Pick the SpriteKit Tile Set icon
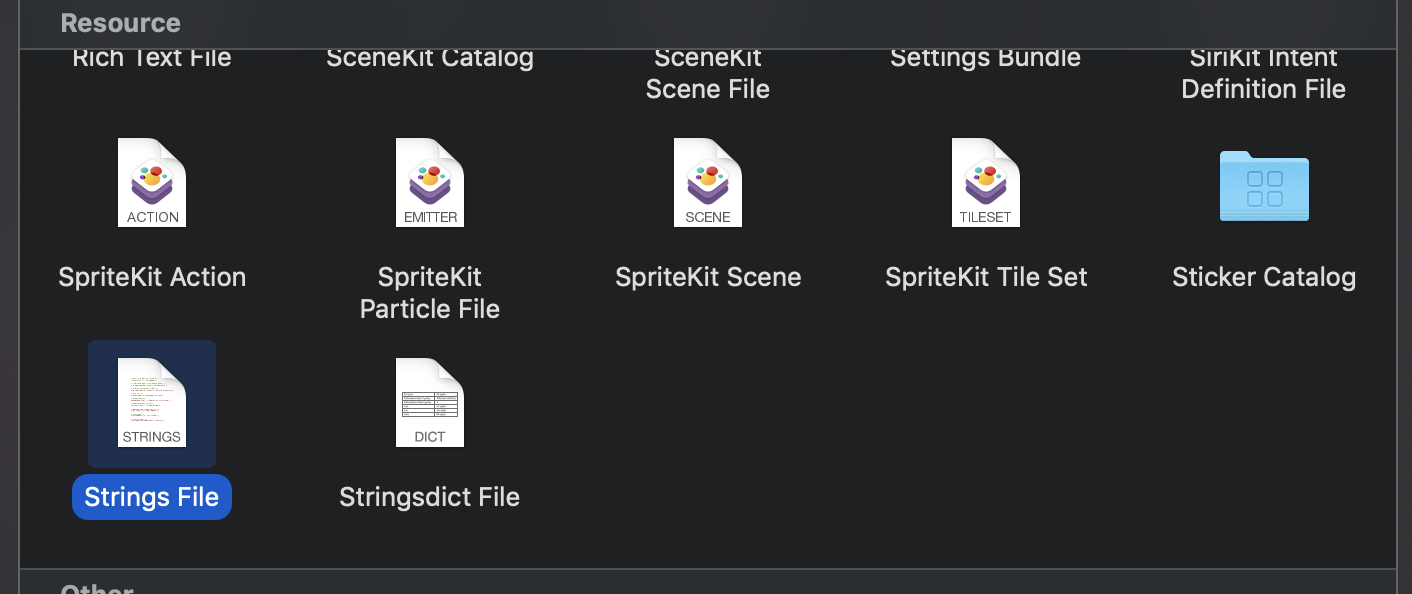The width and height of the screenshot is (1412, 594). pos(986,183)
